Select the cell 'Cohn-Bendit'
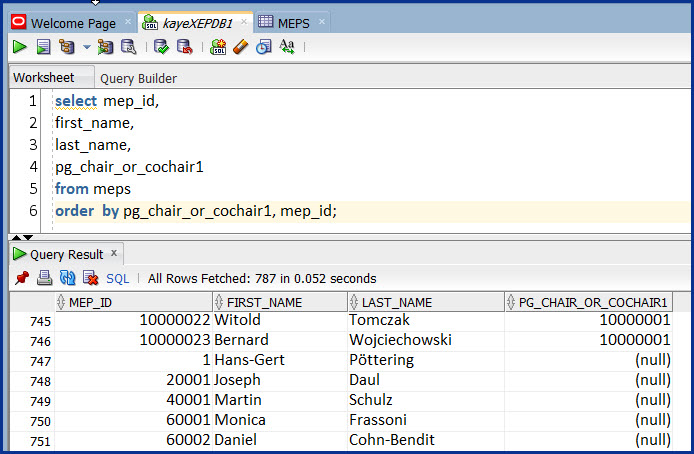694x454 pixels. (x=426, y=440)
